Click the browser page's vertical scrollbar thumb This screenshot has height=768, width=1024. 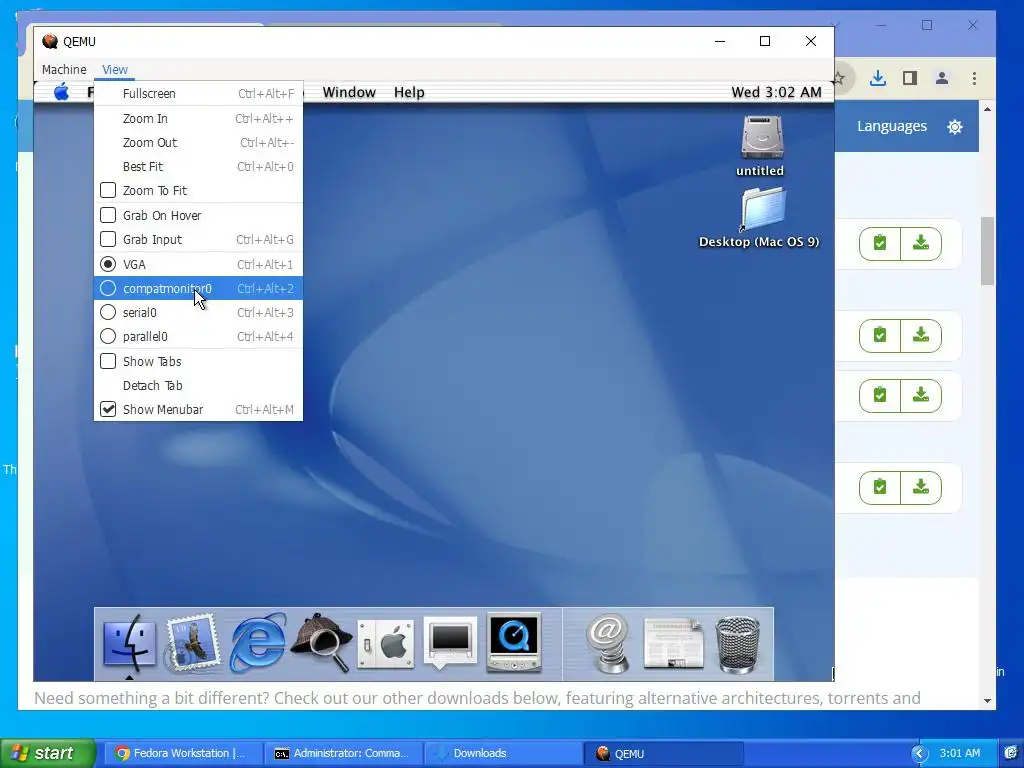click(987, 251)
